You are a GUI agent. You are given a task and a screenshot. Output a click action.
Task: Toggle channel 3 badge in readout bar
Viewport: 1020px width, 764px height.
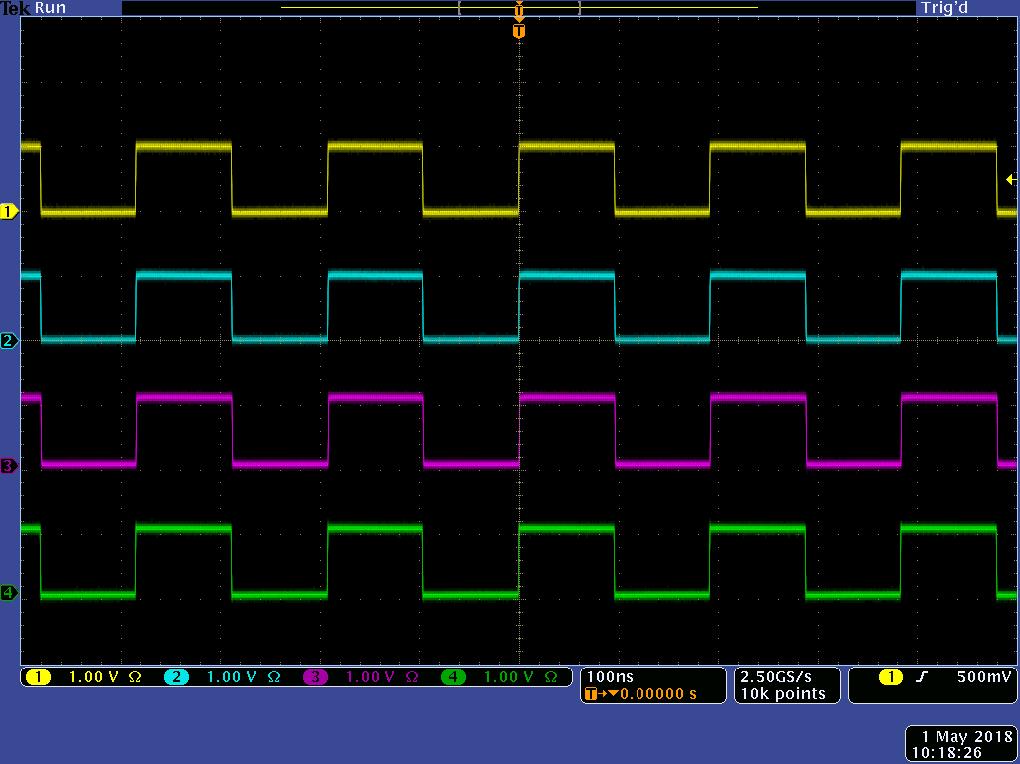[x=315, y=677]
